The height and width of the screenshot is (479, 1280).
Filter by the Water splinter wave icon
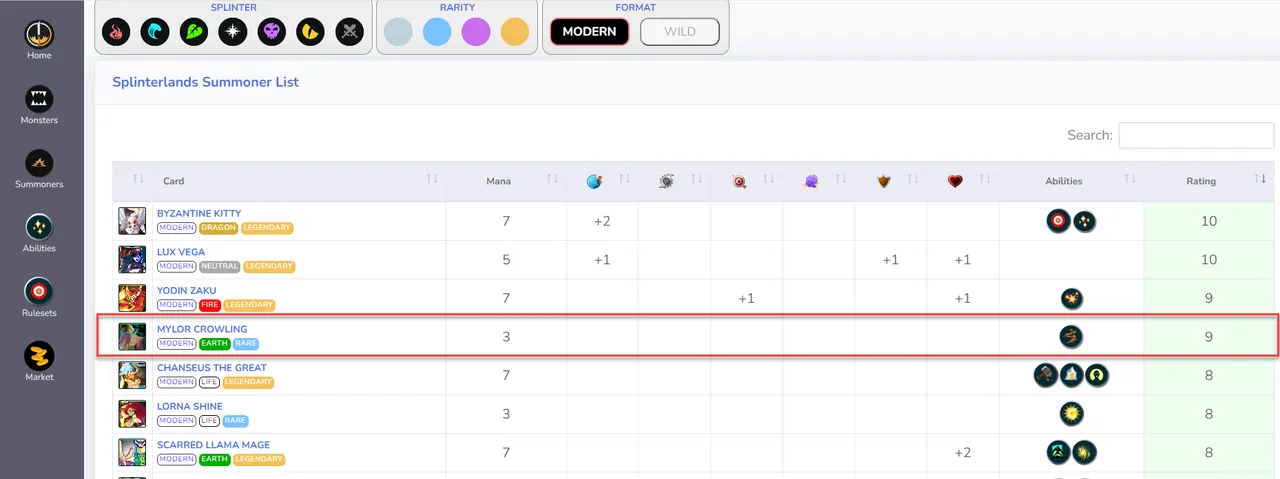[155, 33]
